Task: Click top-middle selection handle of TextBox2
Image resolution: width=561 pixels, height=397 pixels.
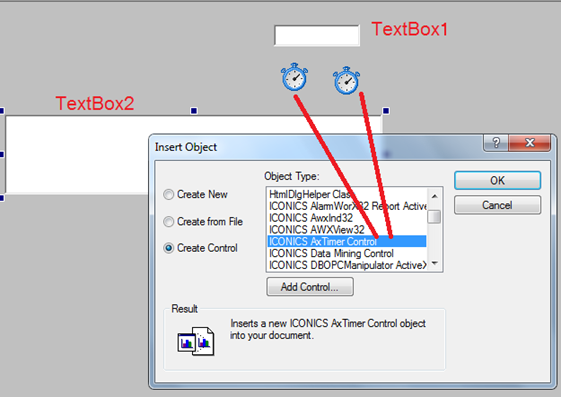Action: [x=194, y=111]
